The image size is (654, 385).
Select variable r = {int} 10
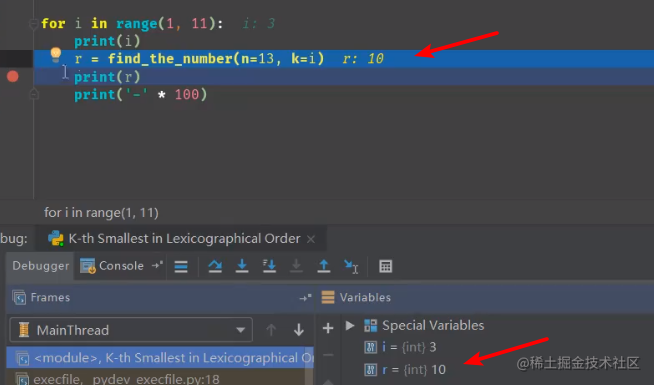coord(405,370)
